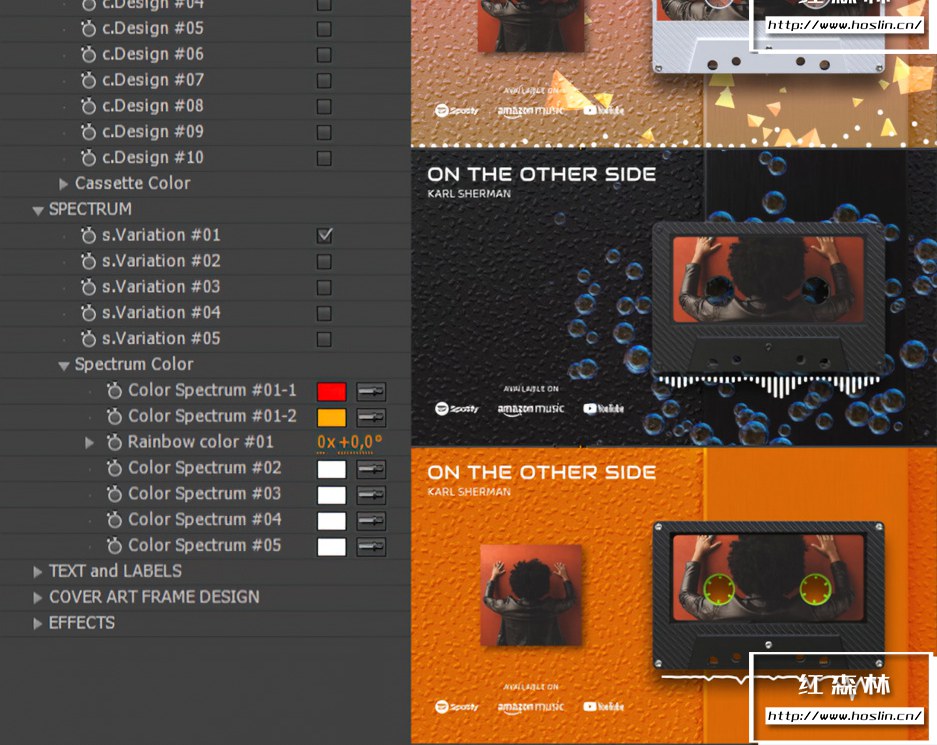This screenshot has height=745, width=937.
Task: Pick color with eyedropper for Spectrum #02
Action: click(x=371, y=470)
